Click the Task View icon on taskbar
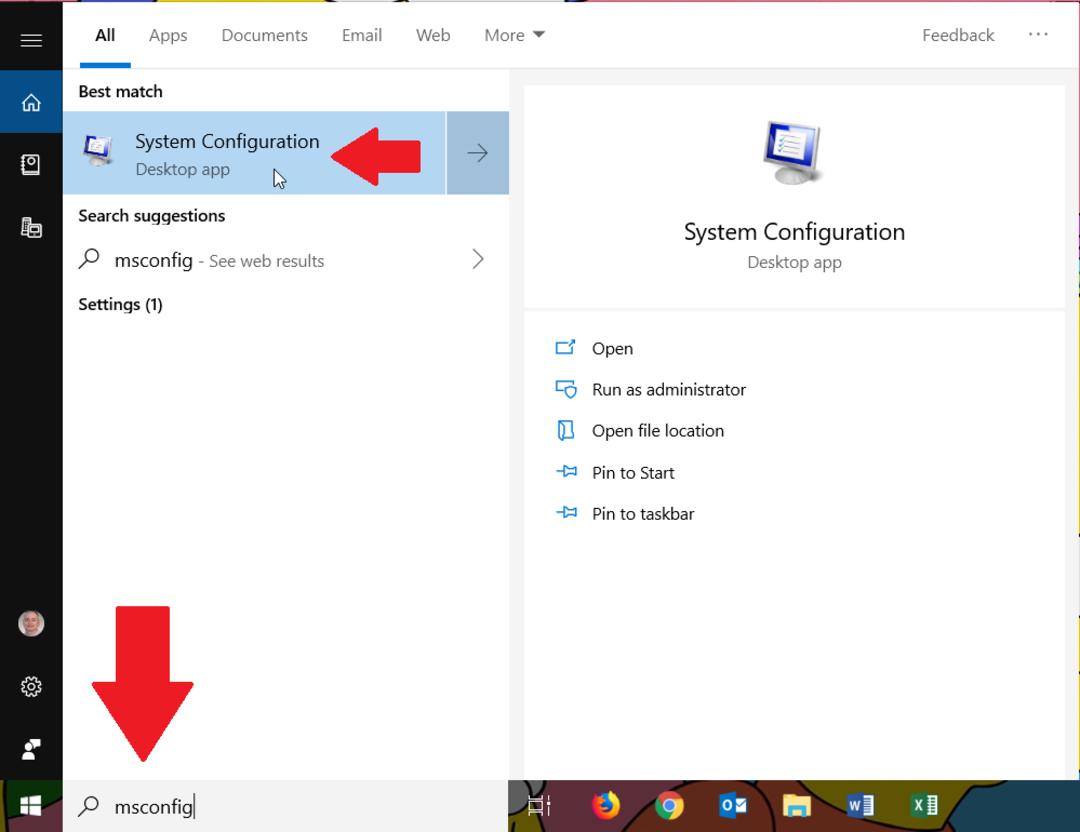The width and height of the screenshot is (1080, 832). pos(539,805)
